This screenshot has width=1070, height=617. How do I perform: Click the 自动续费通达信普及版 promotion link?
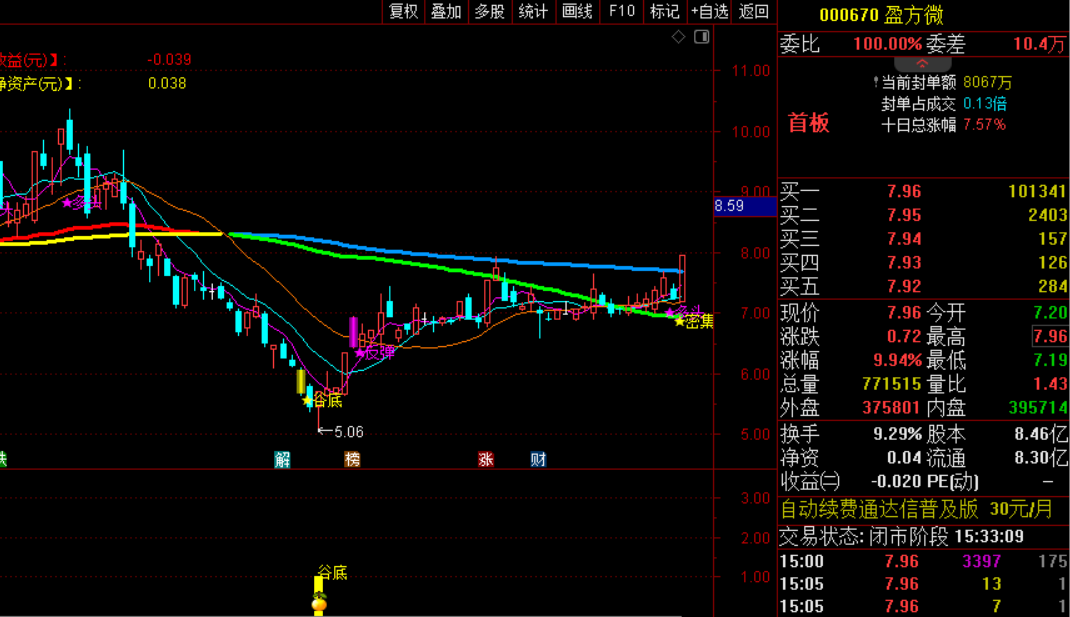pos(879,509)
